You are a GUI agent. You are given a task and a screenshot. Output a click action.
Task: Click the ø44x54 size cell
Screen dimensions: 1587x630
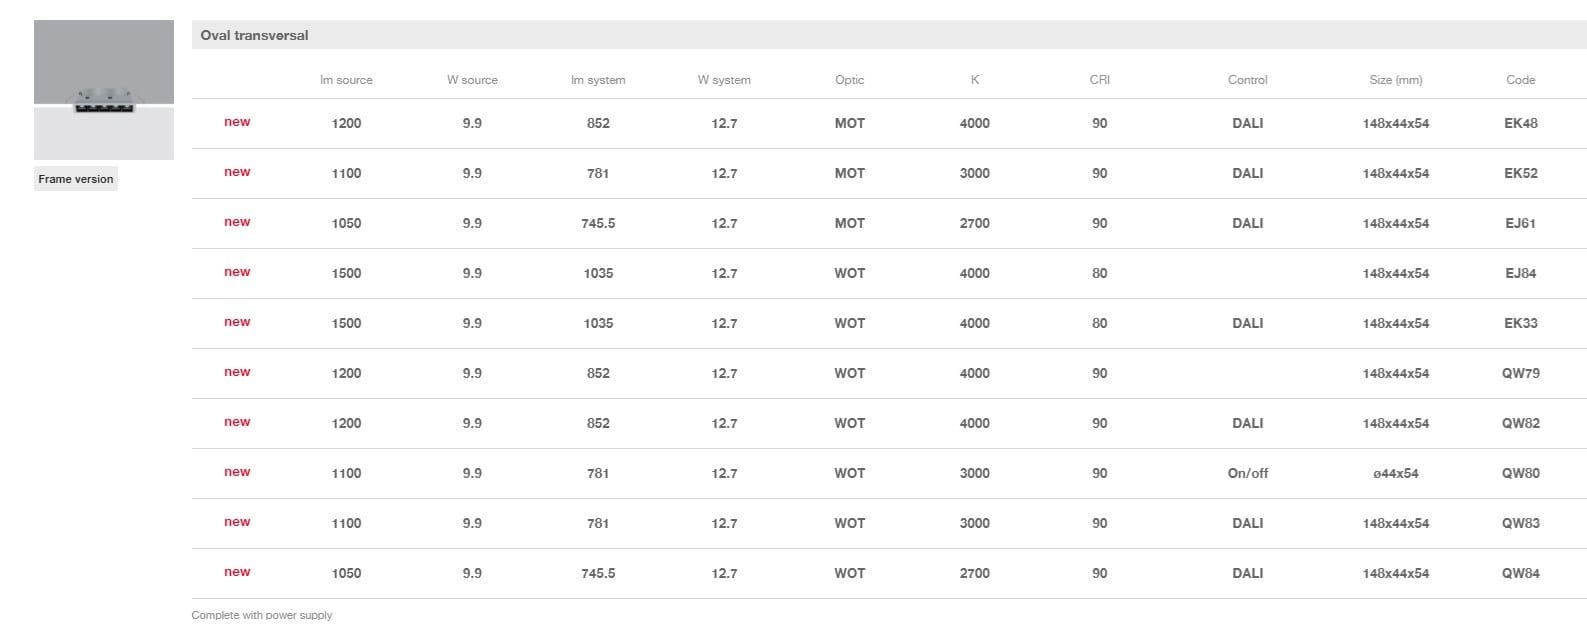1395,473
